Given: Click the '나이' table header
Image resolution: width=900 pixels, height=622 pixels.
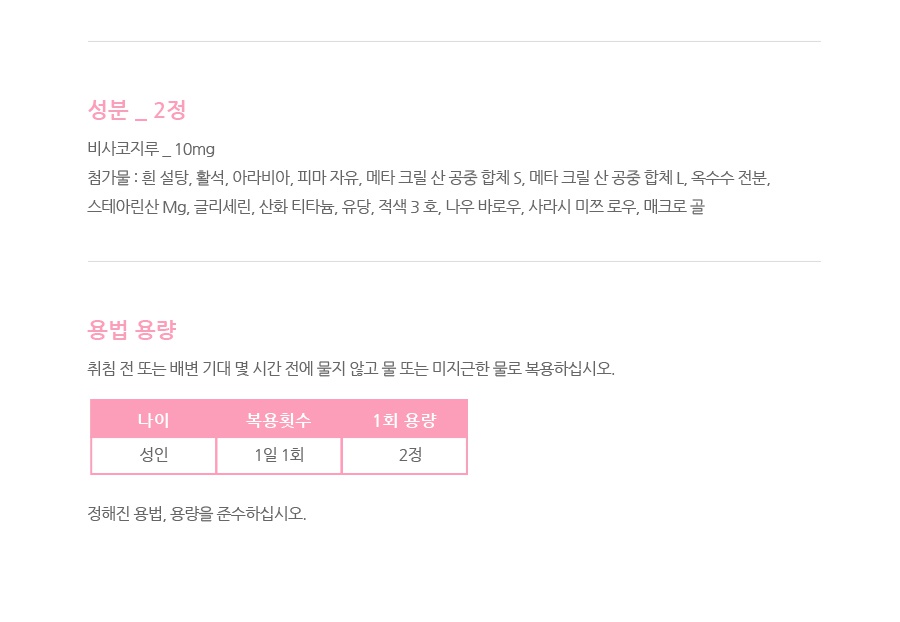Looking at the screenshot, I should [153, 420].
